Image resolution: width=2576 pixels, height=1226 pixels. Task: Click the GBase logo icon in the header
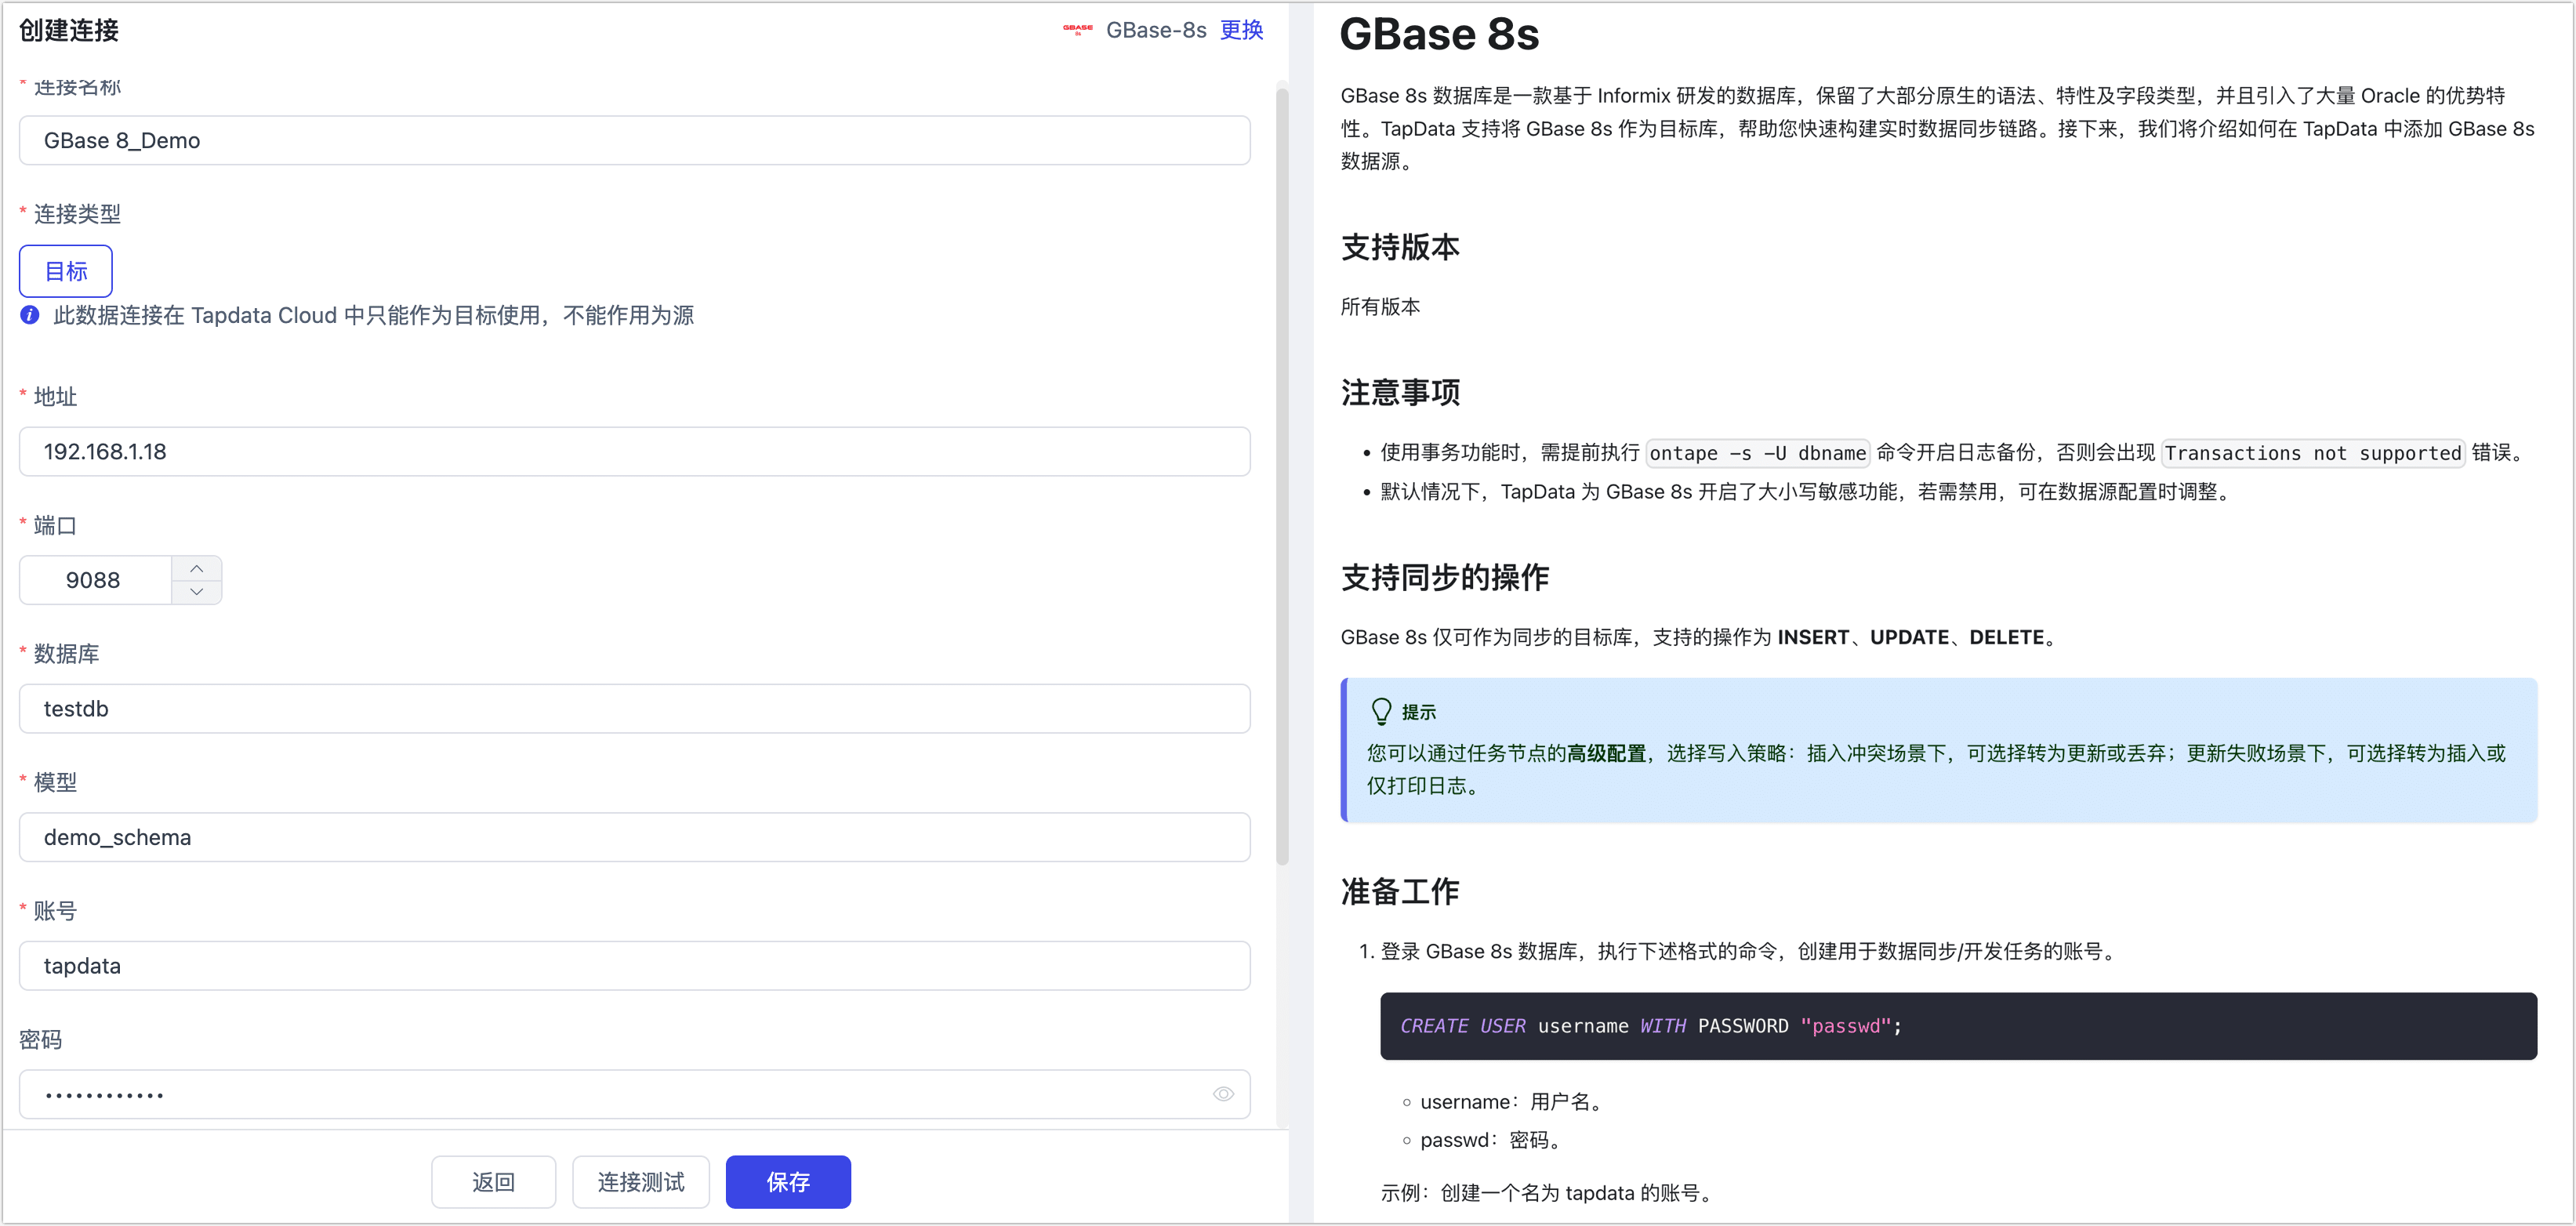click(1077, 30)
